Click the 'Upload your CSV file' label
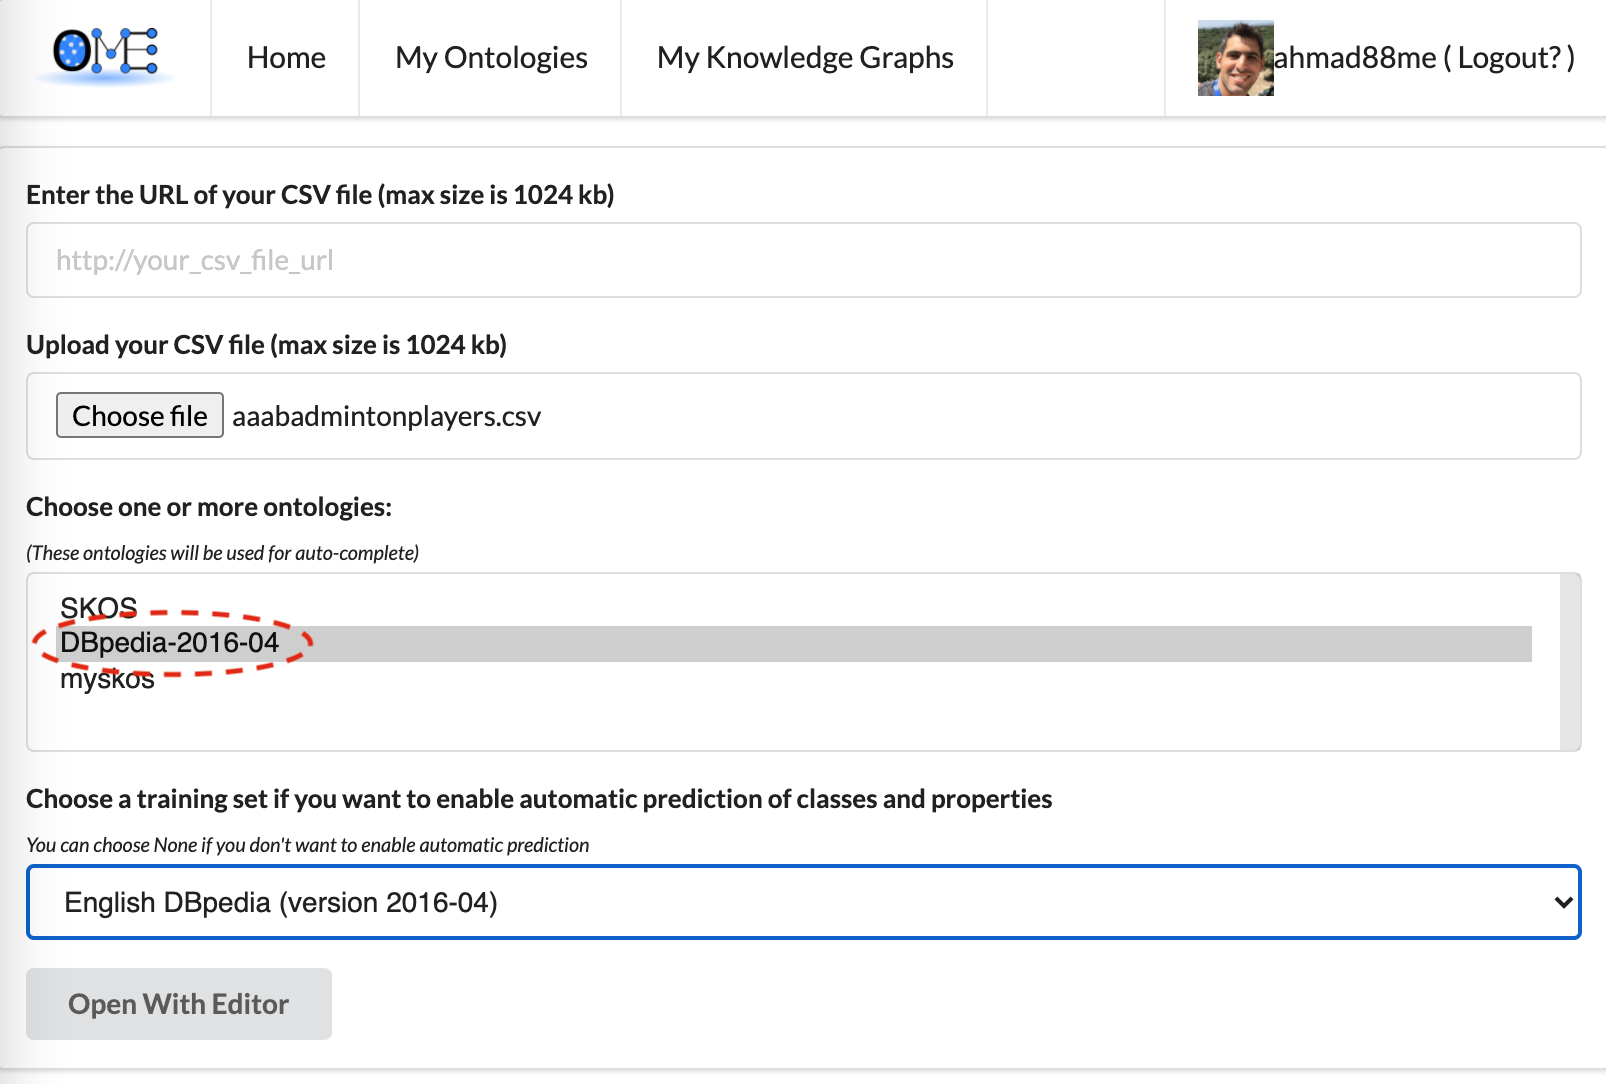This screenshot has height=1084, width=1606. coord(266,345)
